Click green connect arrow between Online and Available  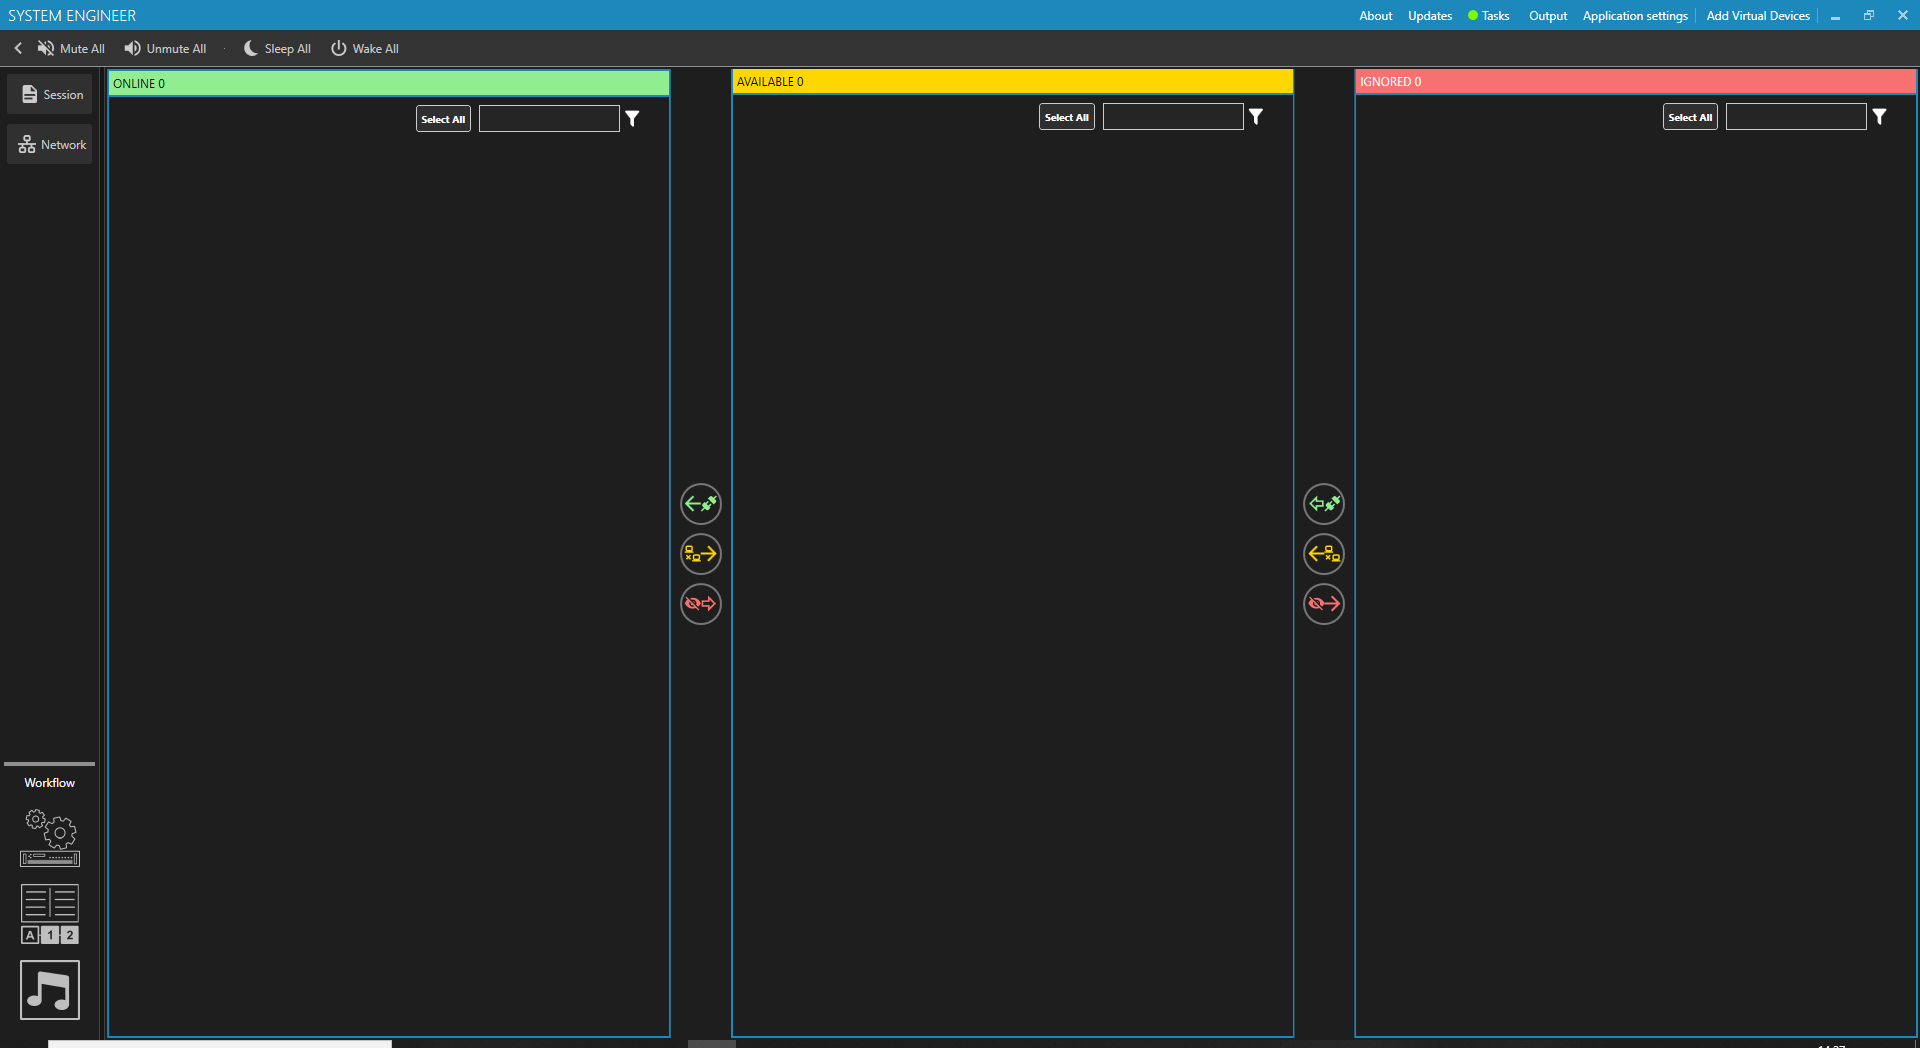[701, 504]
